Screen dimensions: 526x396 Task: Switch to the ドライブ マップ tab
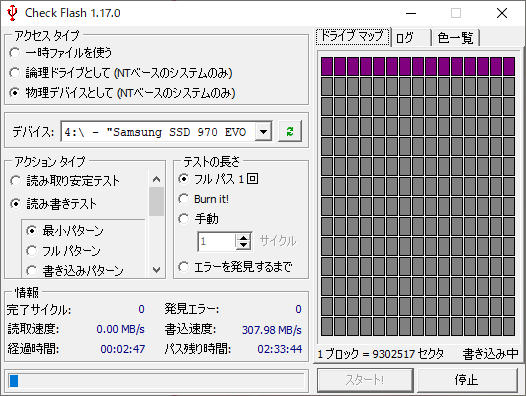click(353, 36)
